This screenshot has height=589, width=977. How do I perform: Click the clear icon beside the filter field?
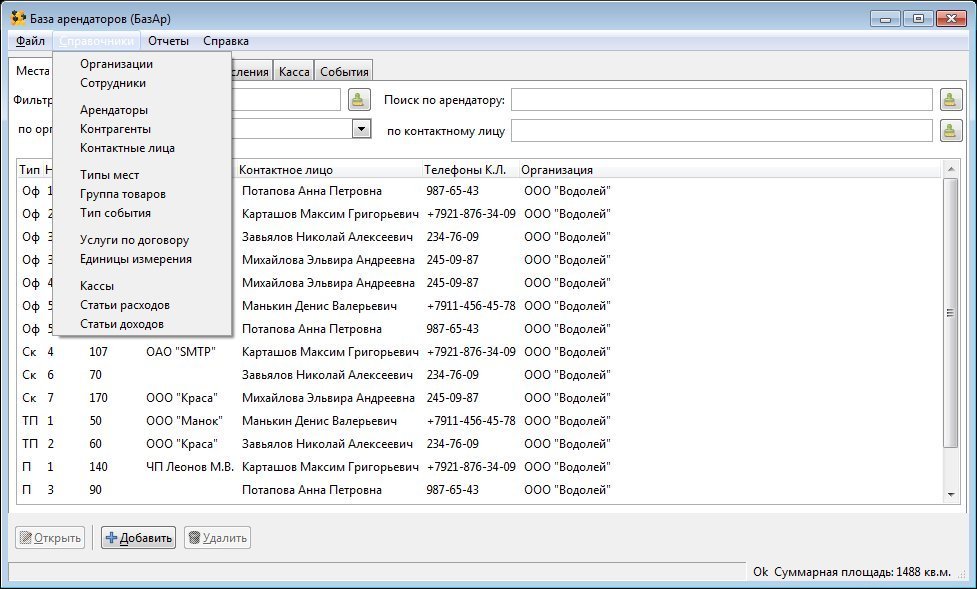click(358, 99)
